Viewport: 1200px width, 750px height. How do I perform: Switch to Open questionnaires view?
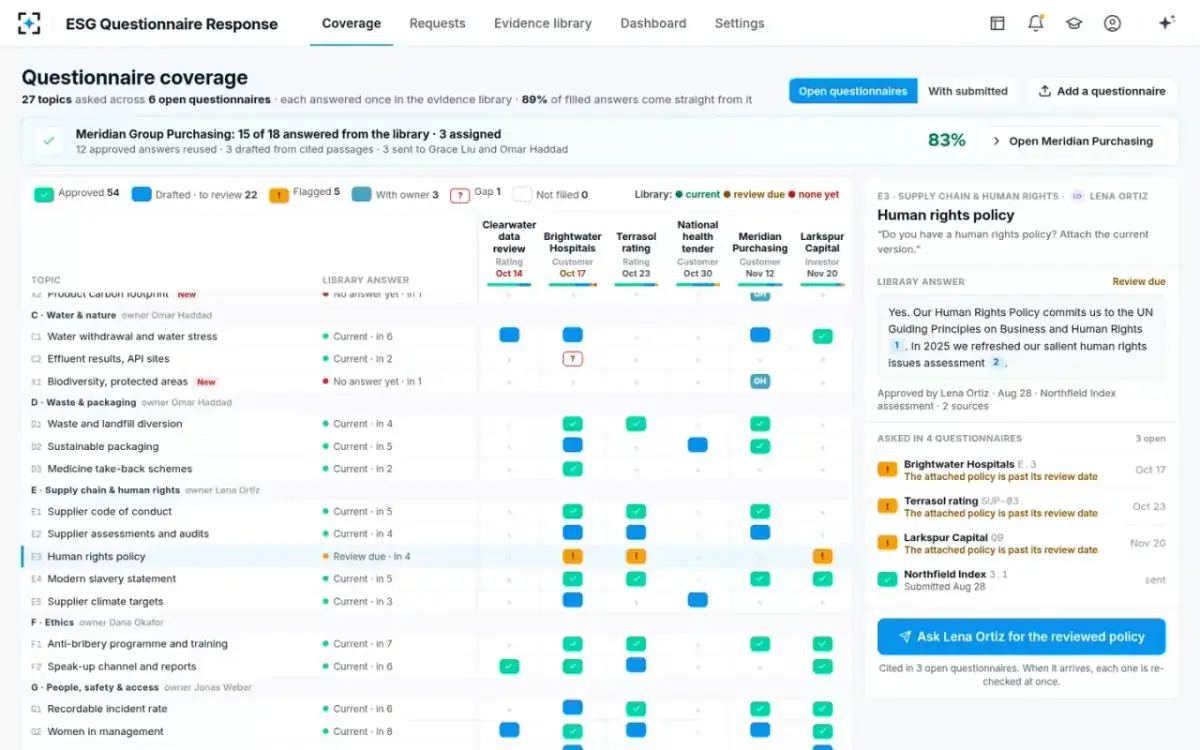pos(853,91)
